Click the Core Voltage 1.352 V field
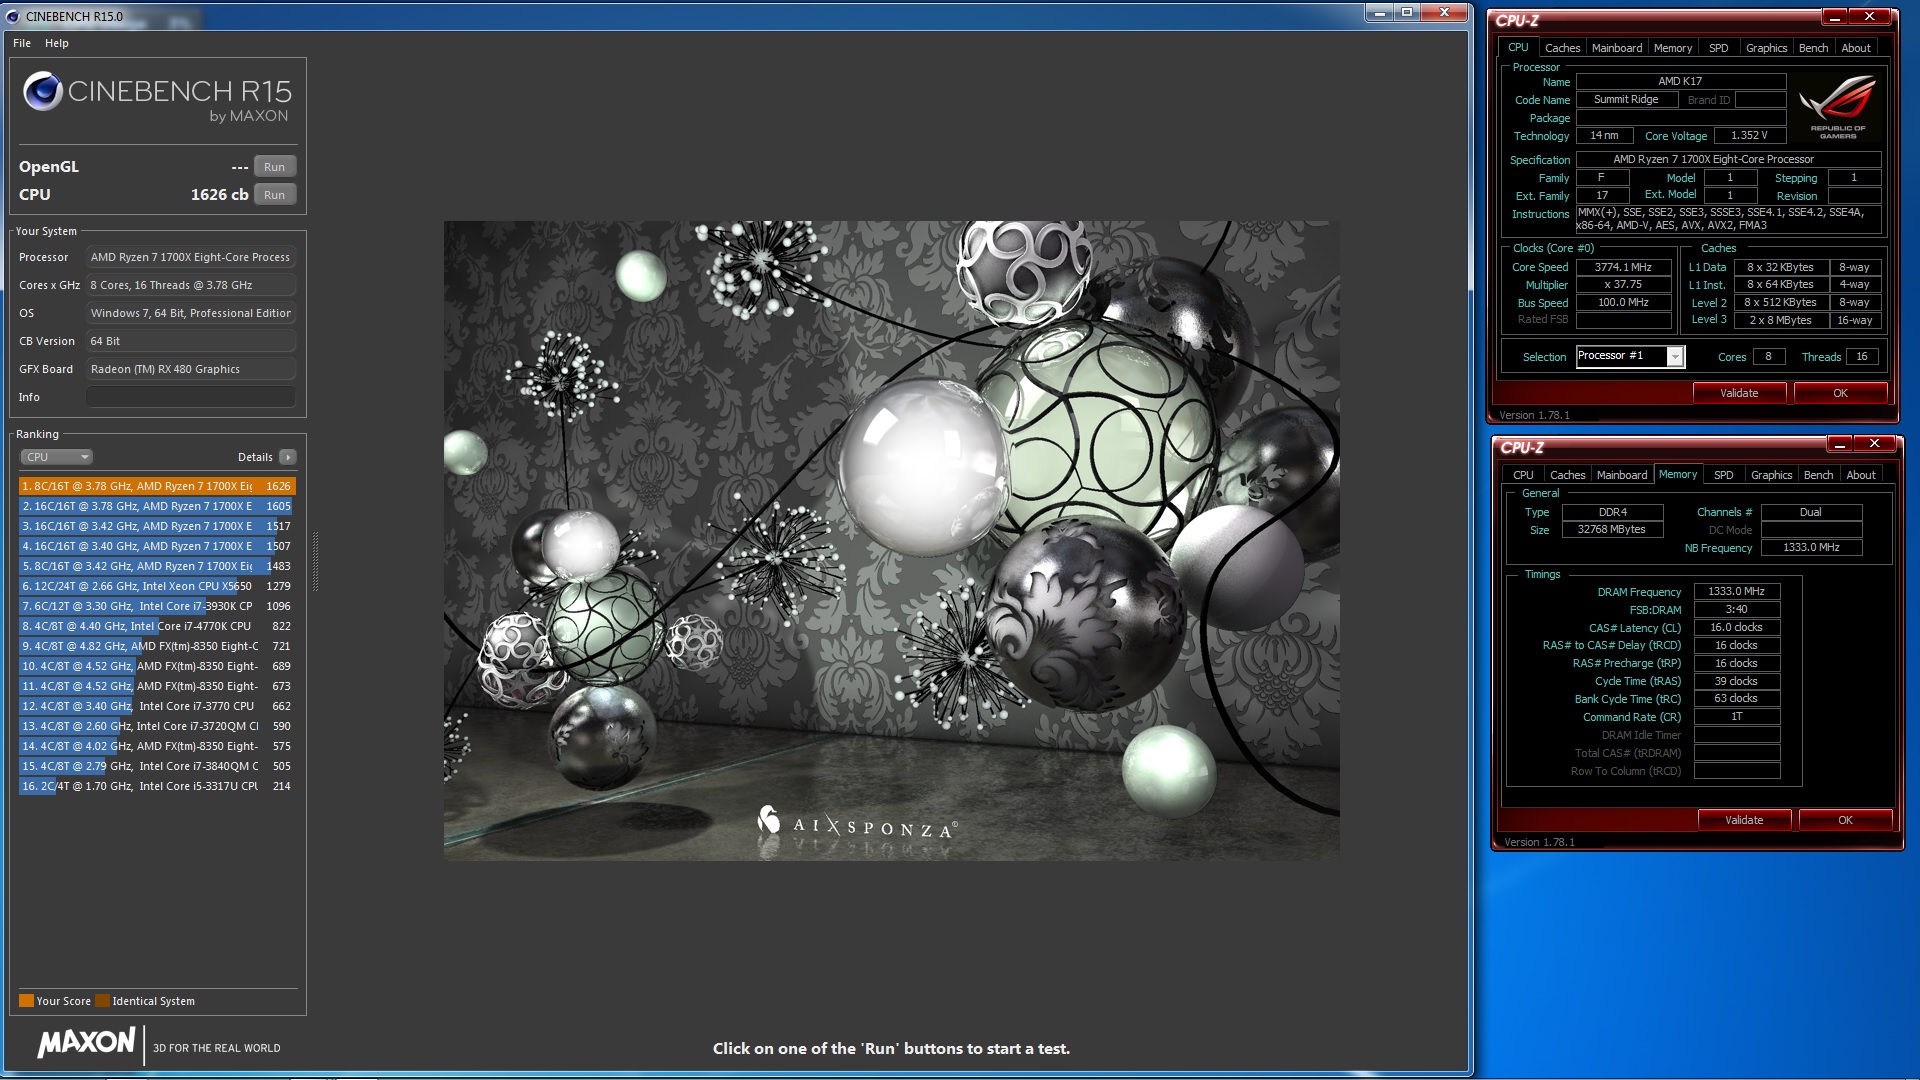Screen dimensions: 1920x1080 [1749, 136]
